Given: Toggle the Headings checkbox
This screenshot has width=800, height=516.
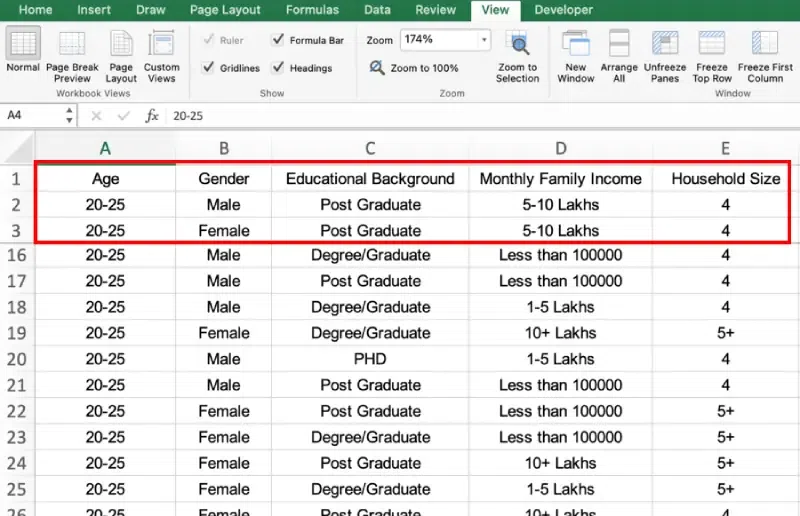Looking at the screenshot, I should tap(278, 68).
